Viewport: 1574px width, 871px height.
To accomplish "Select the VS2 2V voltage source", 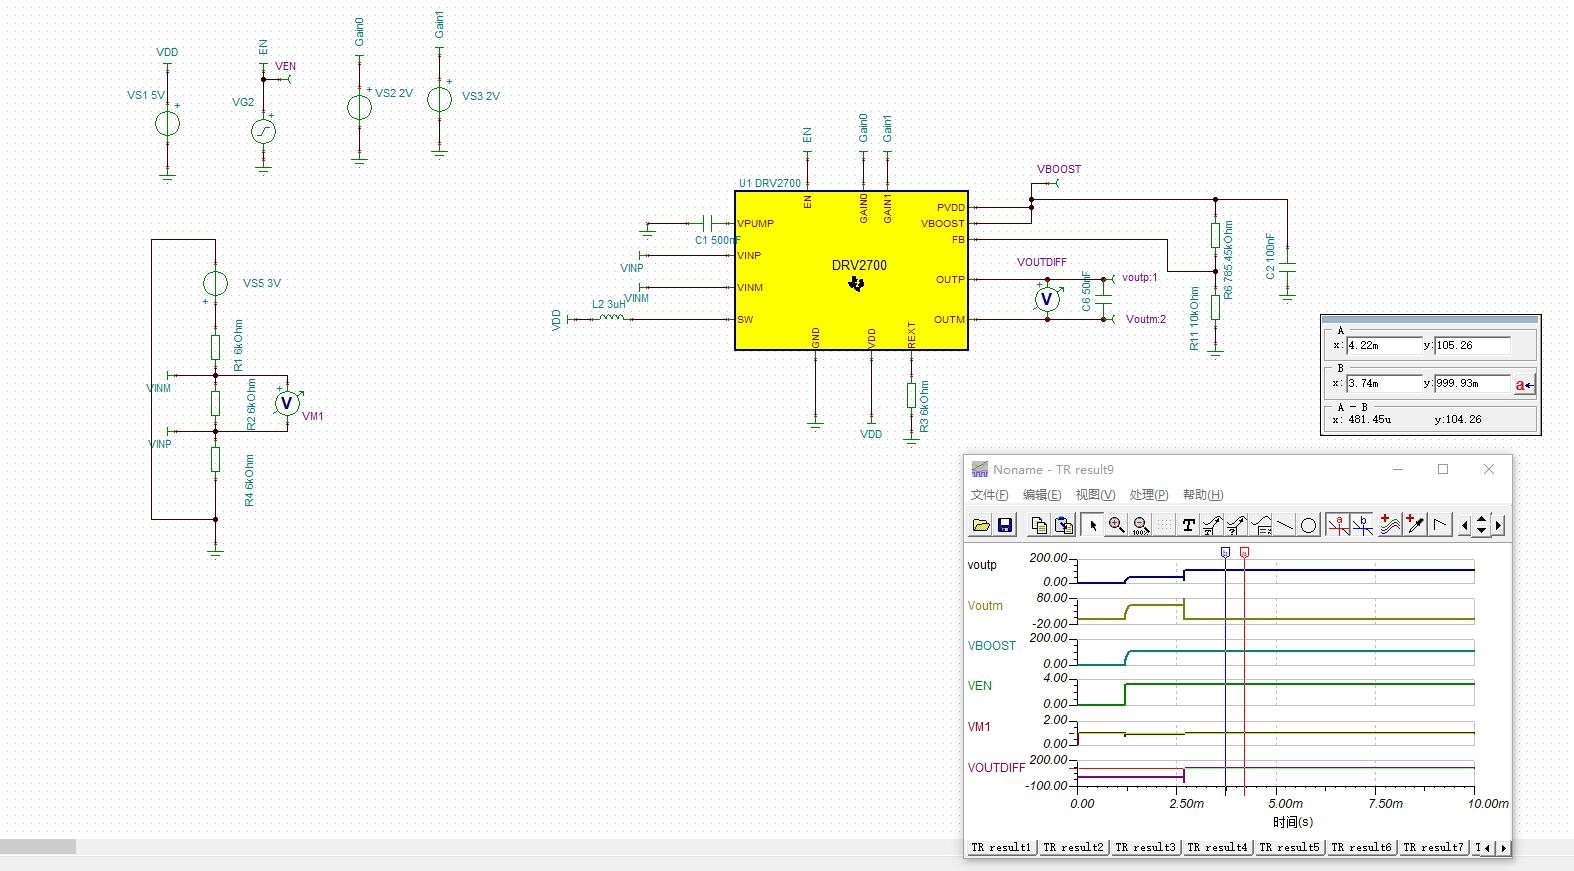I will pos(359,107).
